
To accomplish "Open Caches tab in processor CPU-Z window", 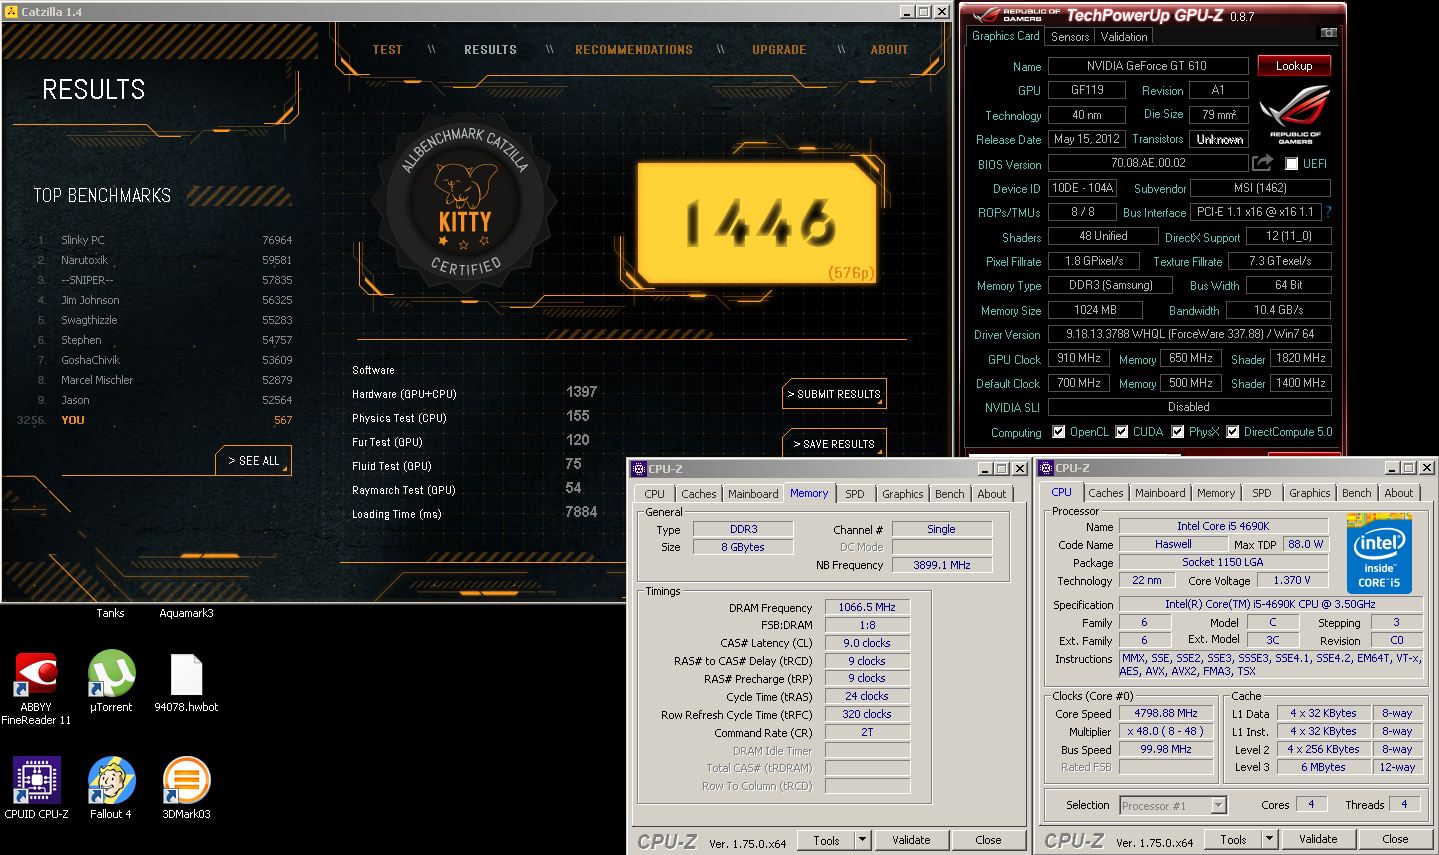I will (x=1105, y=493).
